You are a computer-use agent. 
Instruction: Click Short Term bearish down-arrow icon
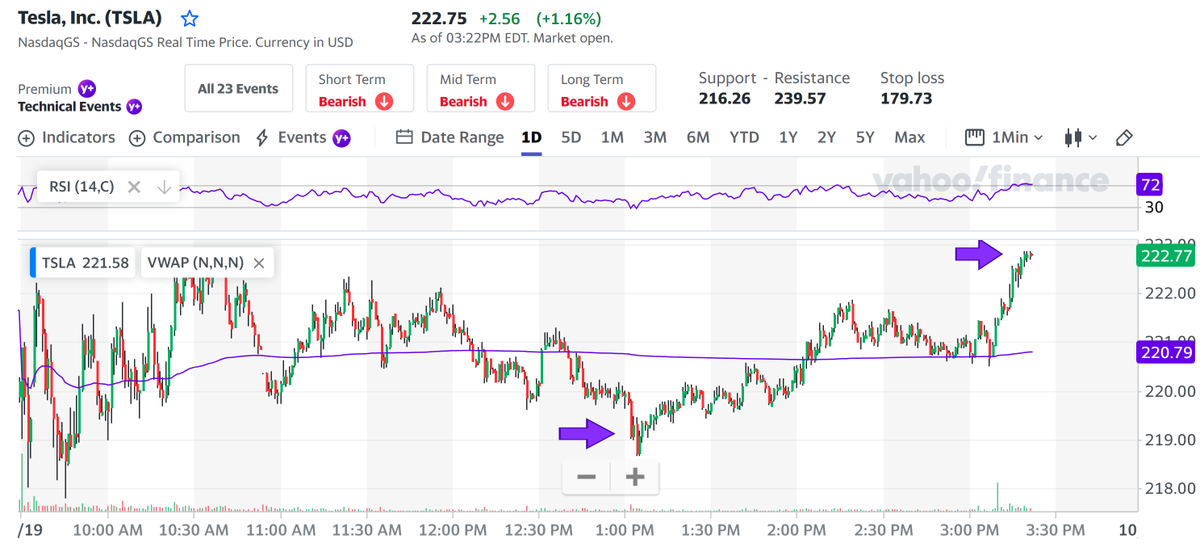(385, 102)
